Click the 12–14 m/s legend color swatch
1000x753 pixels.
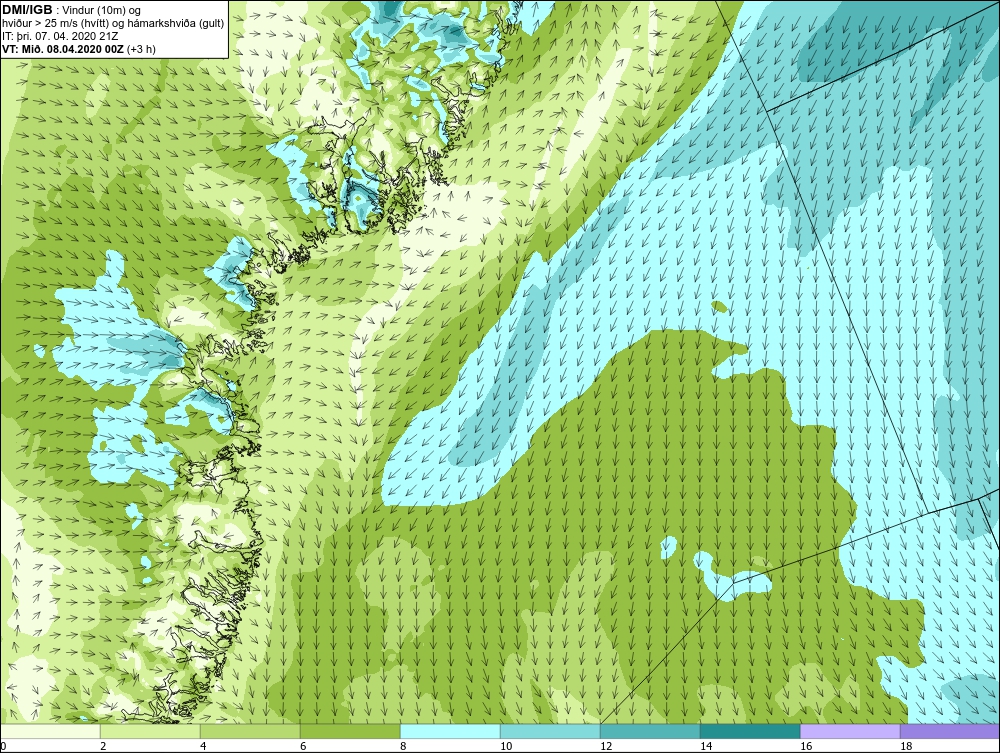[x=650, y=731]
